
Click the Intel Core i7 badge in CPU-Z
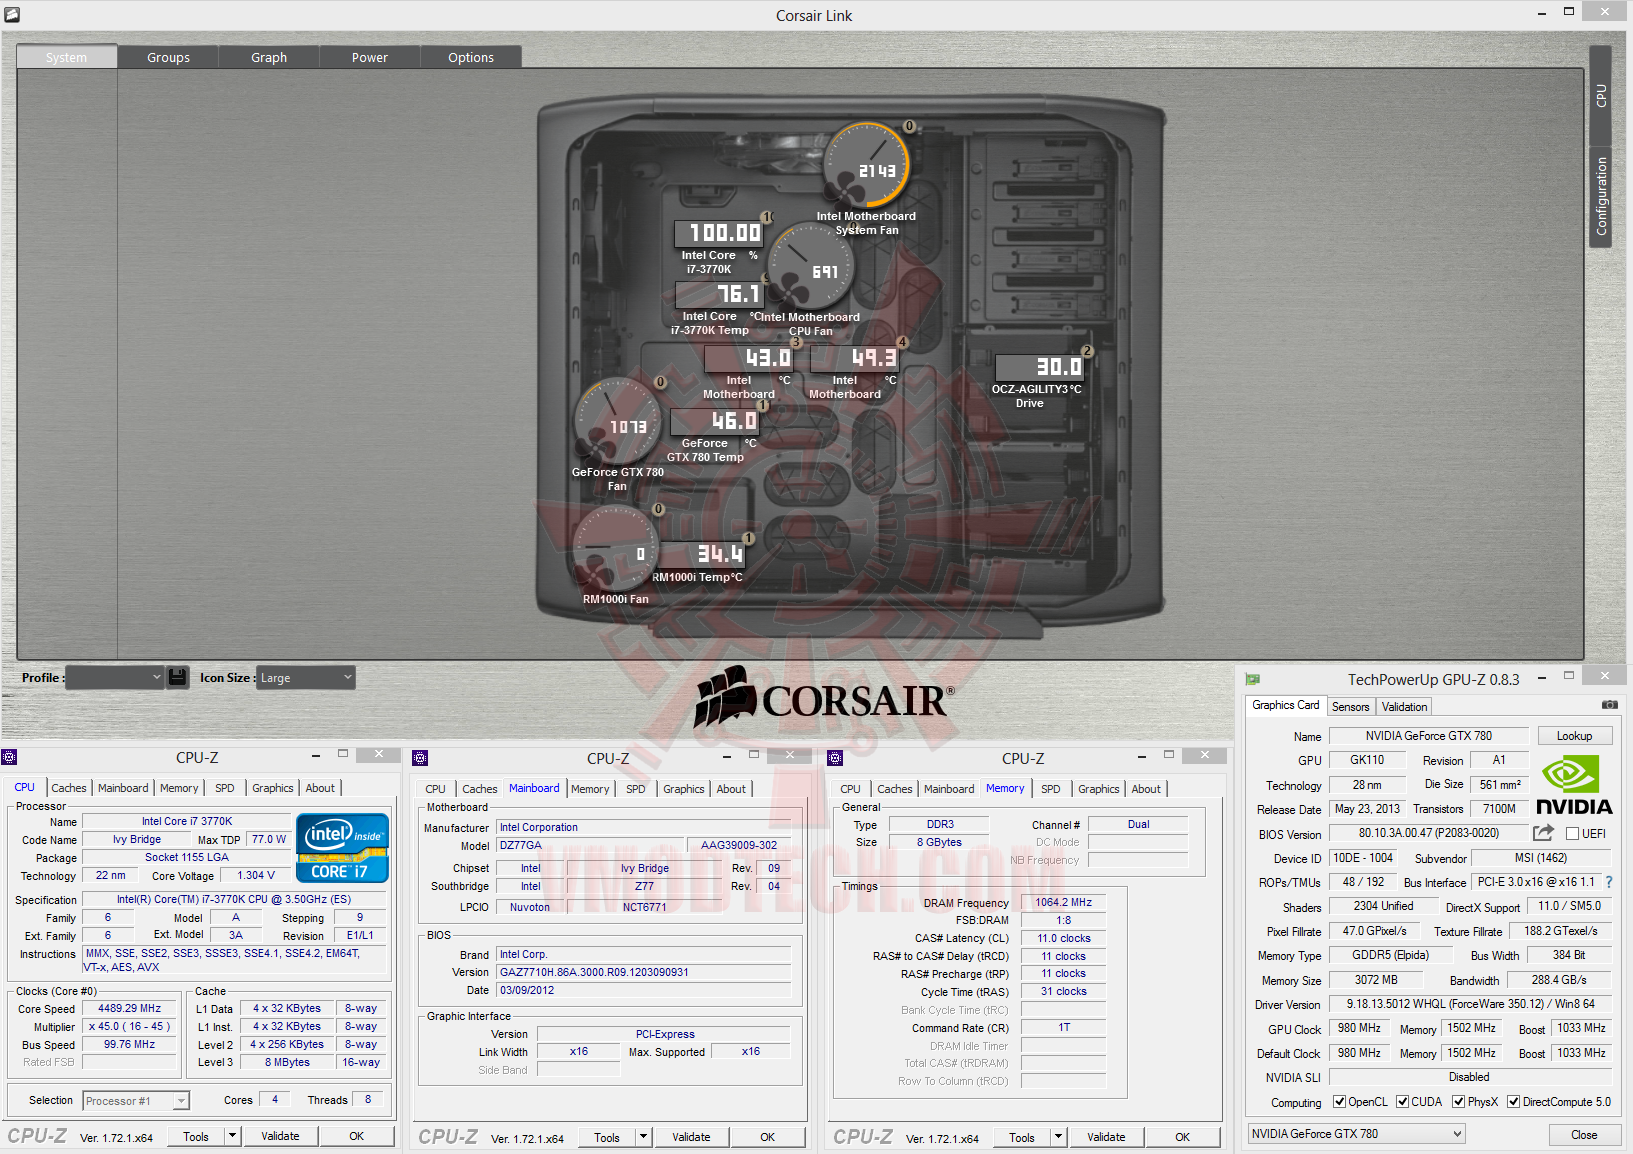click(x=342, y=848)
